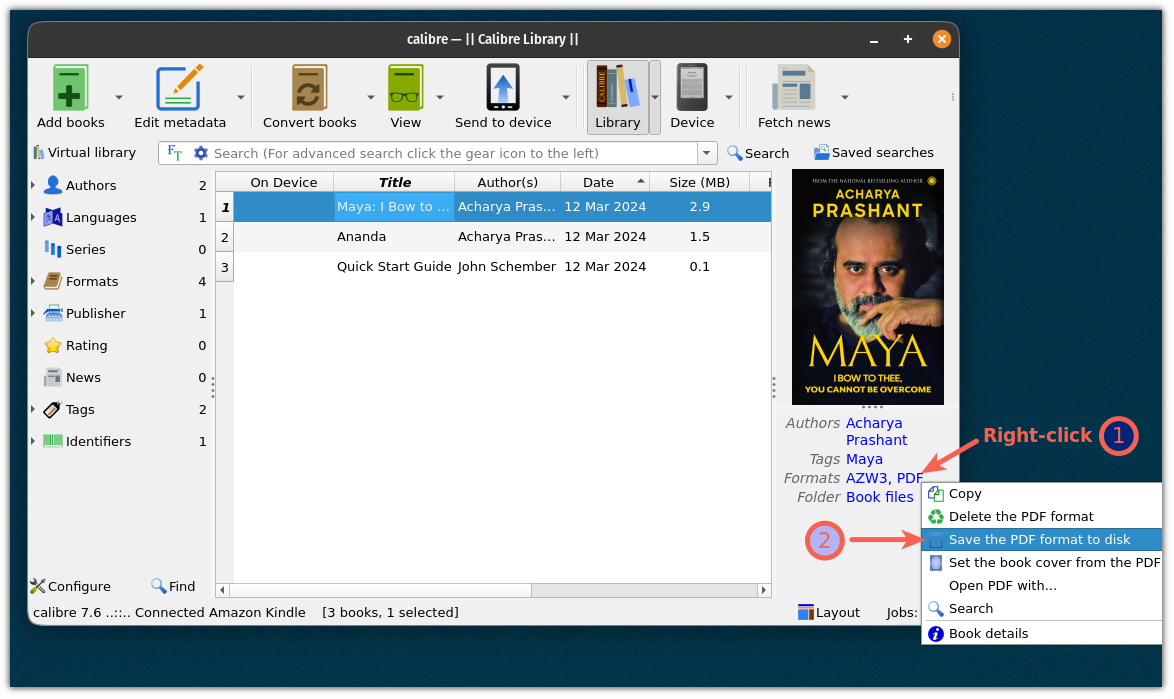The image size is (1174, 699).
Task: Open the advanced search gear icon
Action: click(200, 152)
